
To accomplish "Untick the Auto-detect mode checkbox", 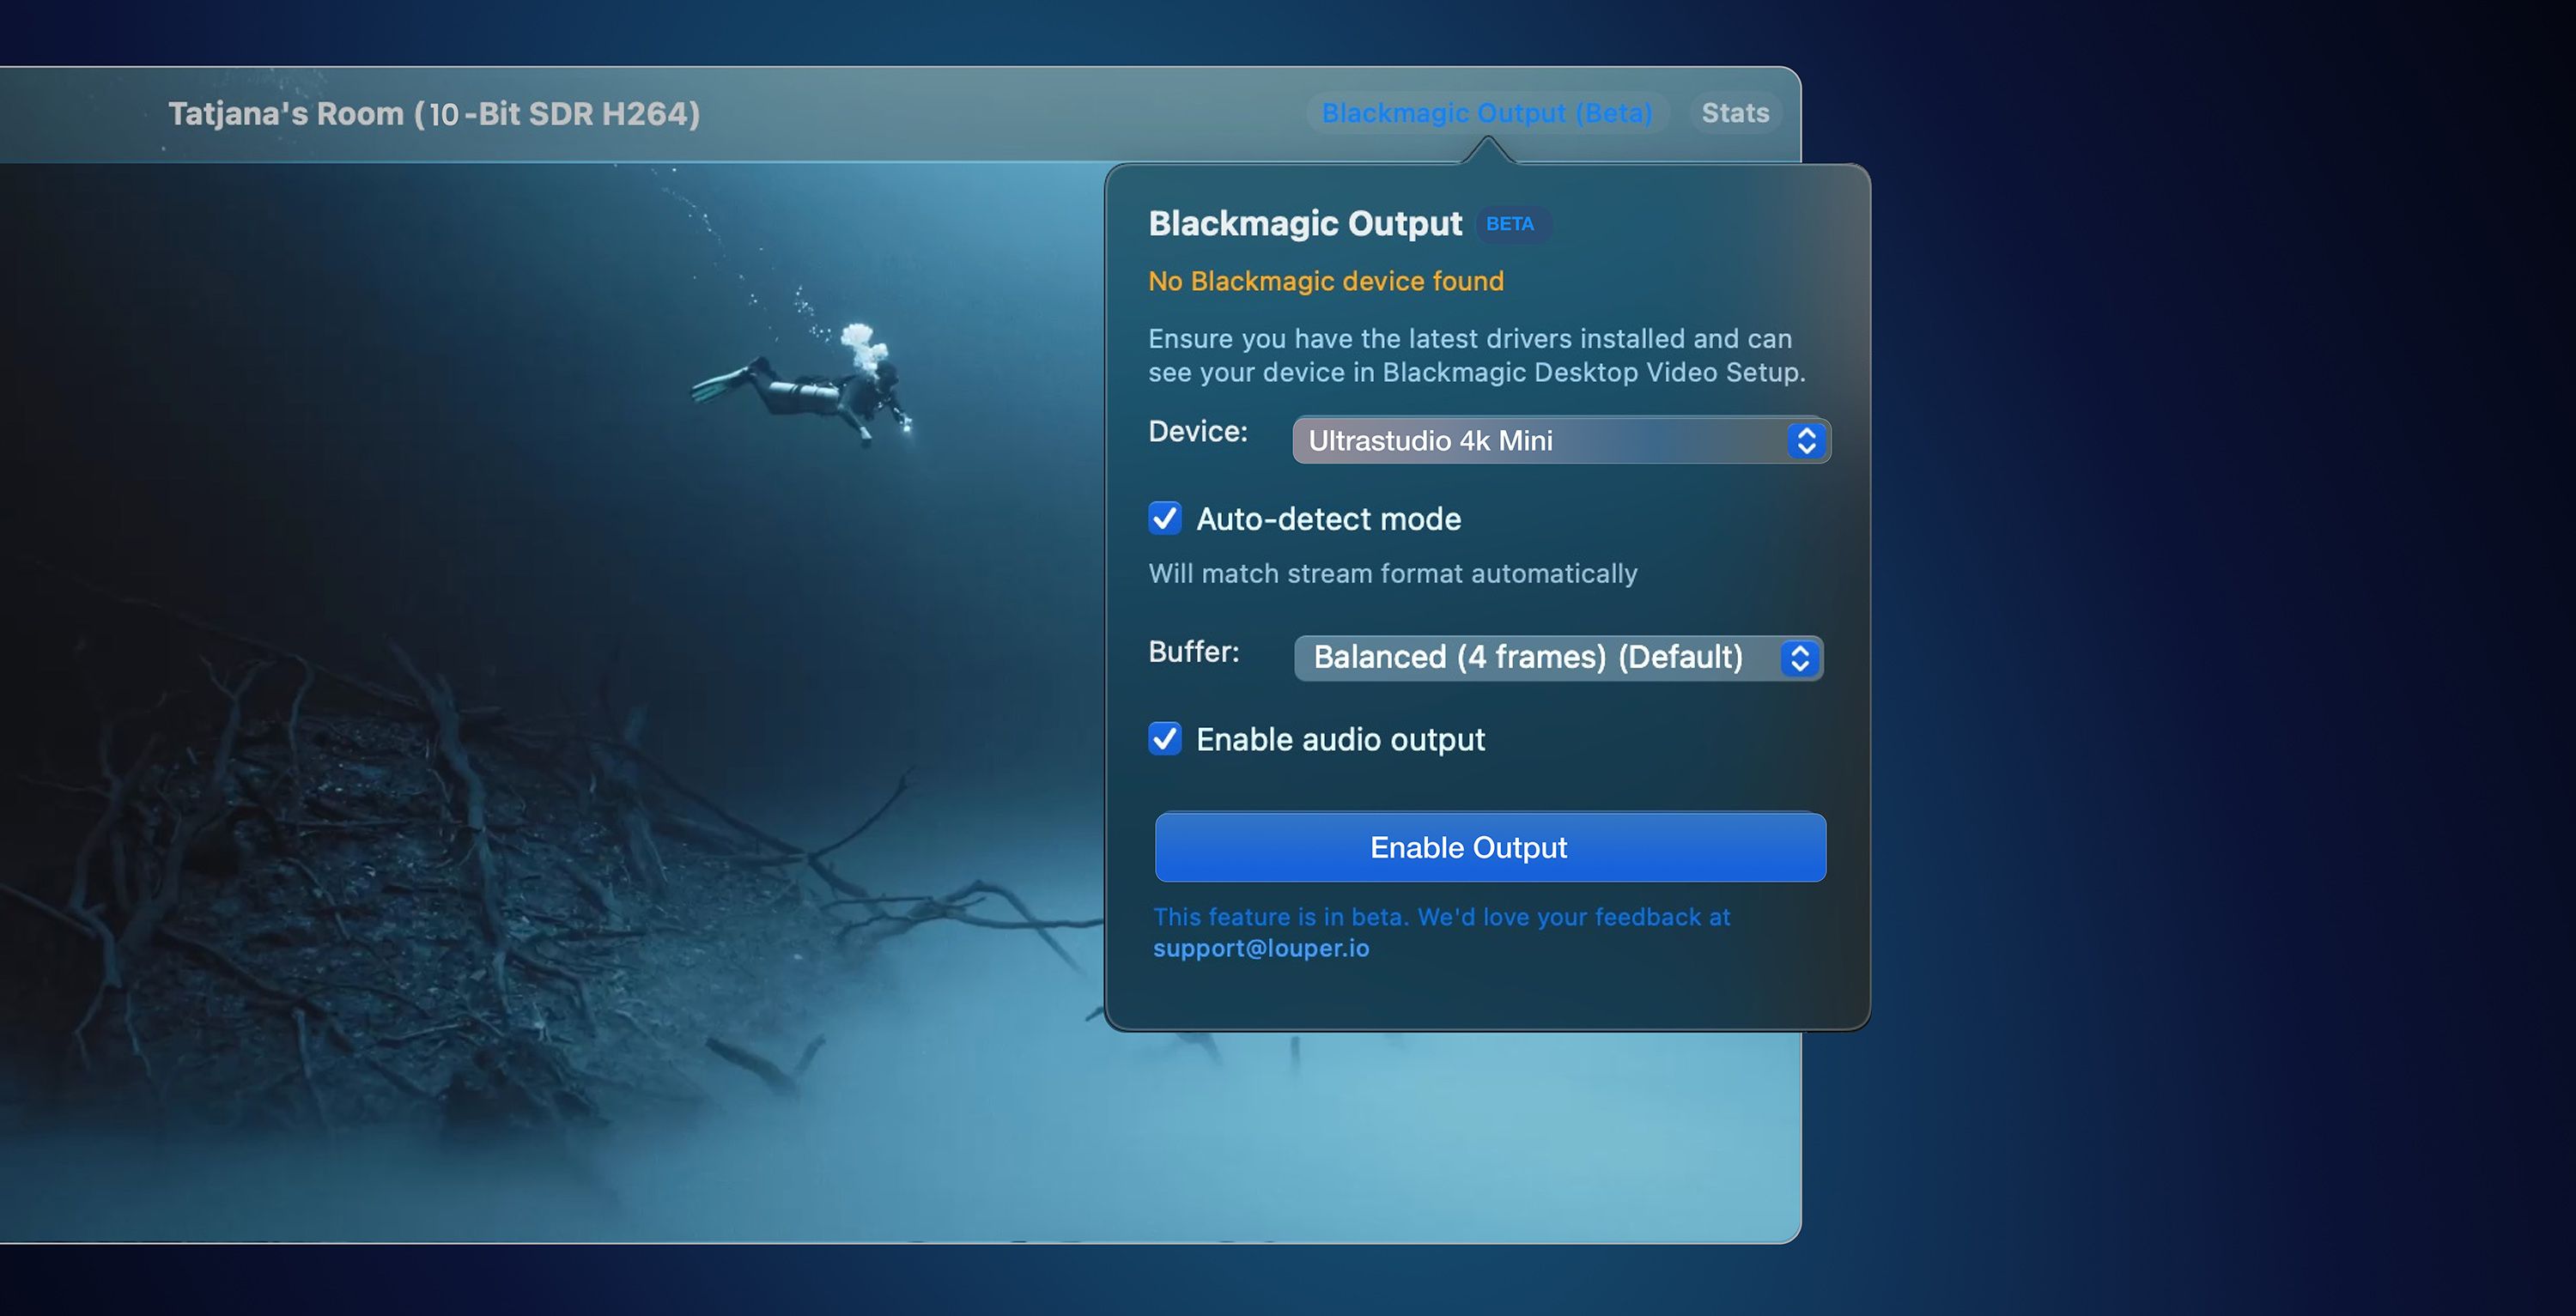I will [x=1165, y=518].
